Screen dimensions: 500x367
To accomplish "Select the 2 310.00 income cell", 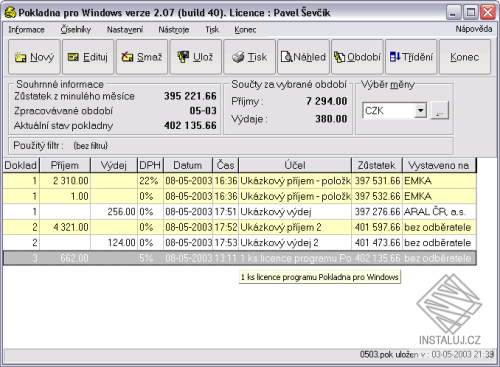I will (x=65, y=181).
